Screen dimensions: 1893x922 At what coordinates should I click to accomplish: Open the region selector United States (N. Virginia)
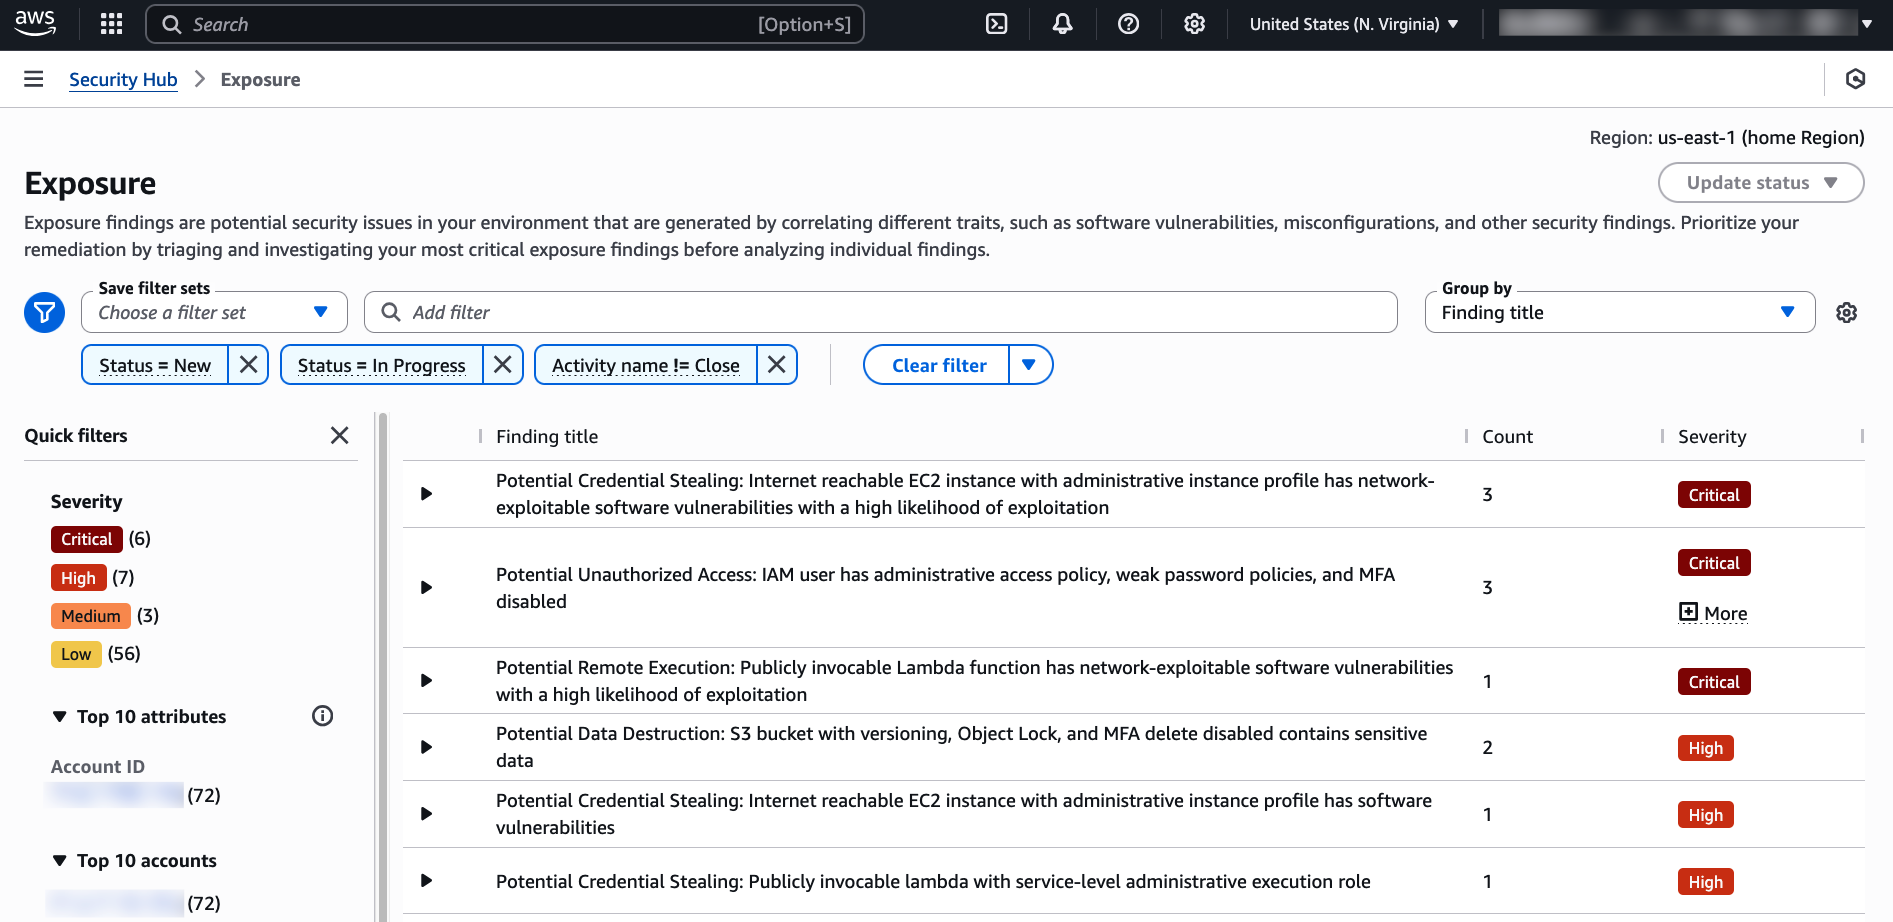tap(1353, 24)
